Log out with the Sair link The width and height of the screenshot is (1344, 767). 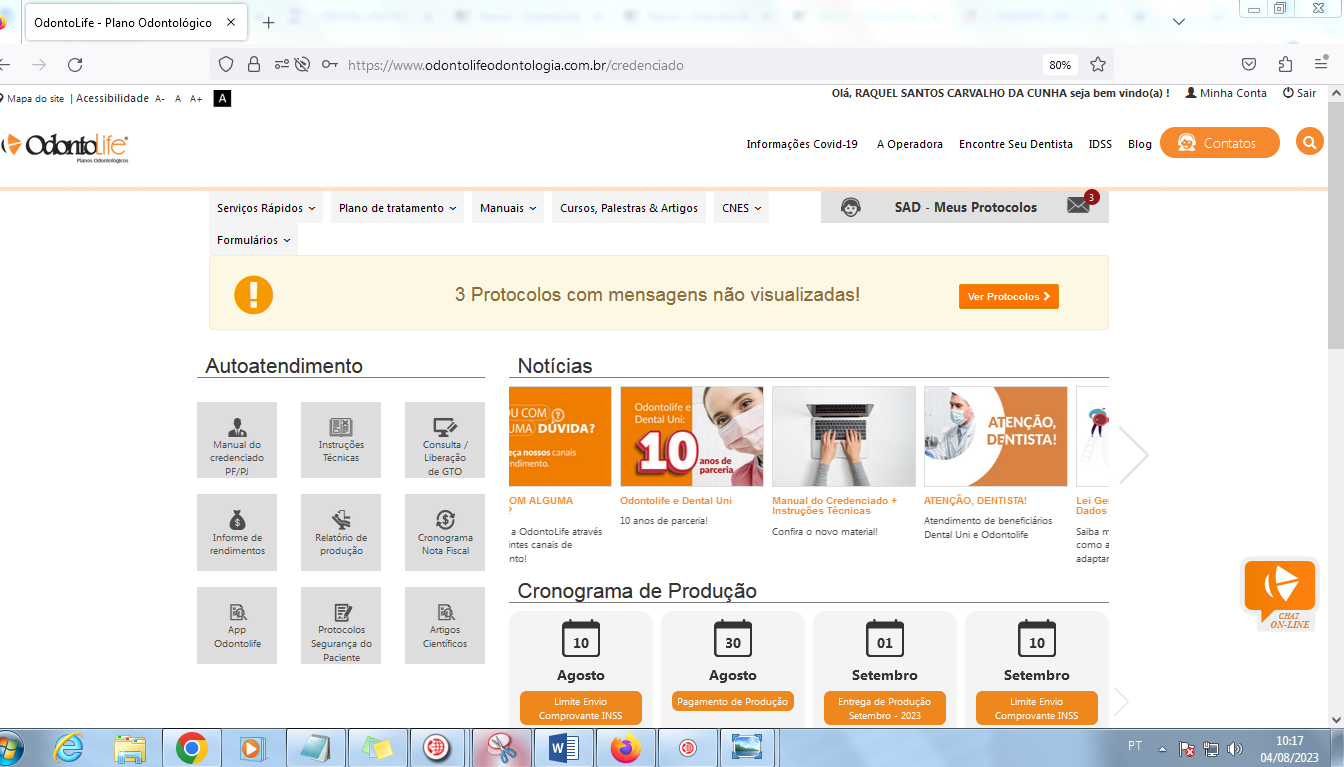pos(1300,93)
